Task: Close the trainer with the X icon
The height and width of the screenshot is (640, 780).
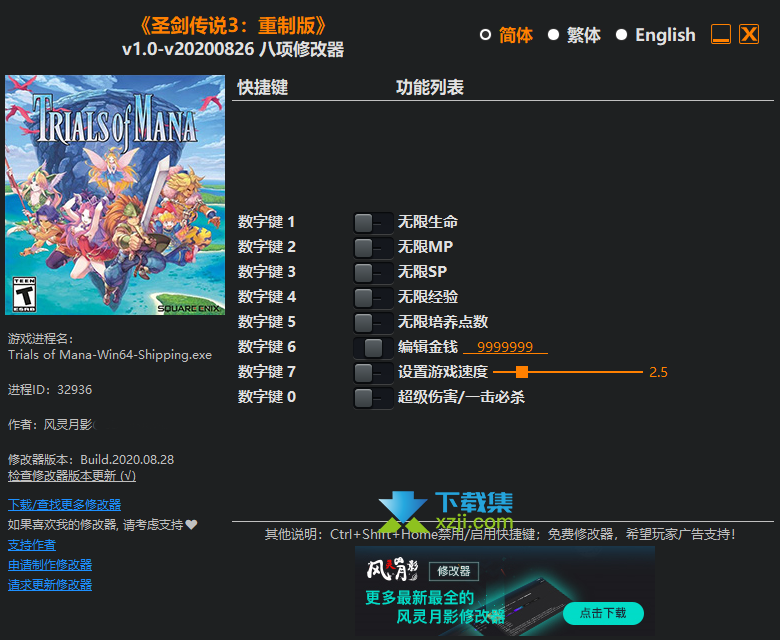Action: pyautogui.click(x=749, y=34)
